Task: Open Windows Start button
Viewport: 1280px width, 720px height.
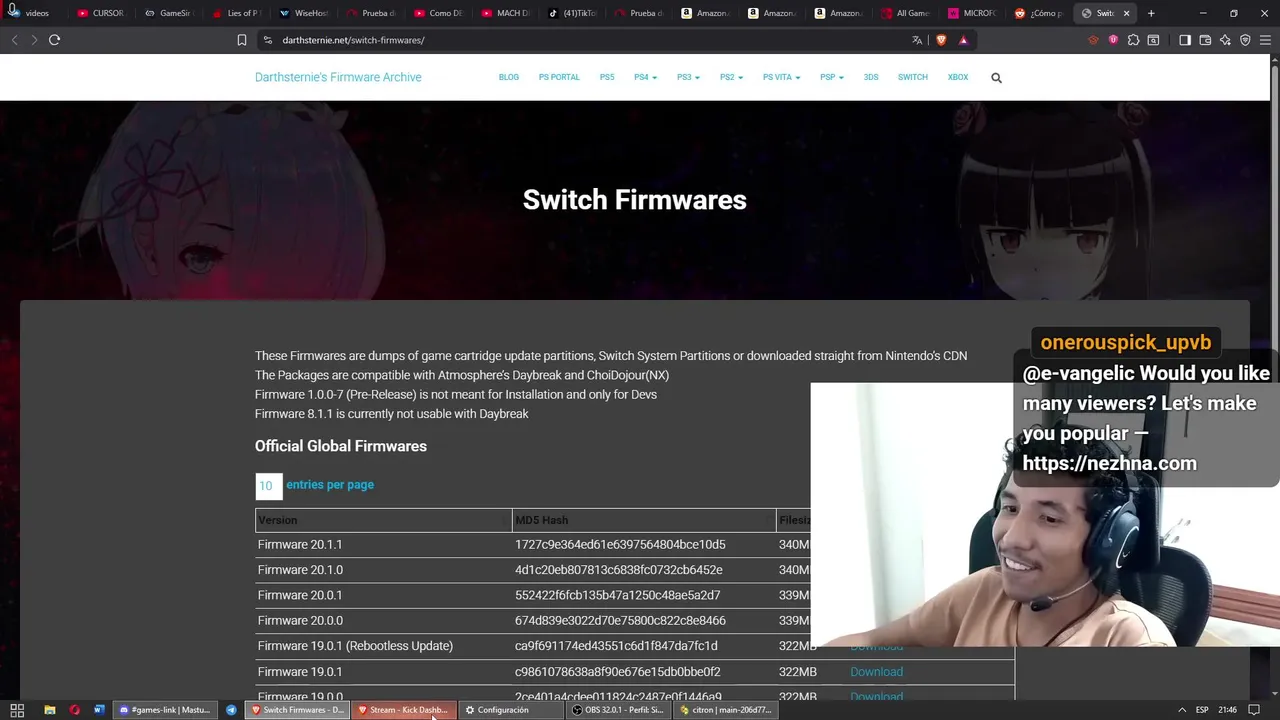Action: [17, 710]
